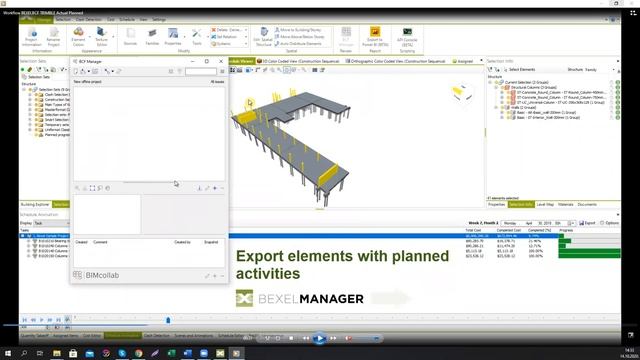The width and height of the screenshot is (640, 360).
Task: Click the progress bar of first task row
Action: pyautogui.click(x=589, y=236)
